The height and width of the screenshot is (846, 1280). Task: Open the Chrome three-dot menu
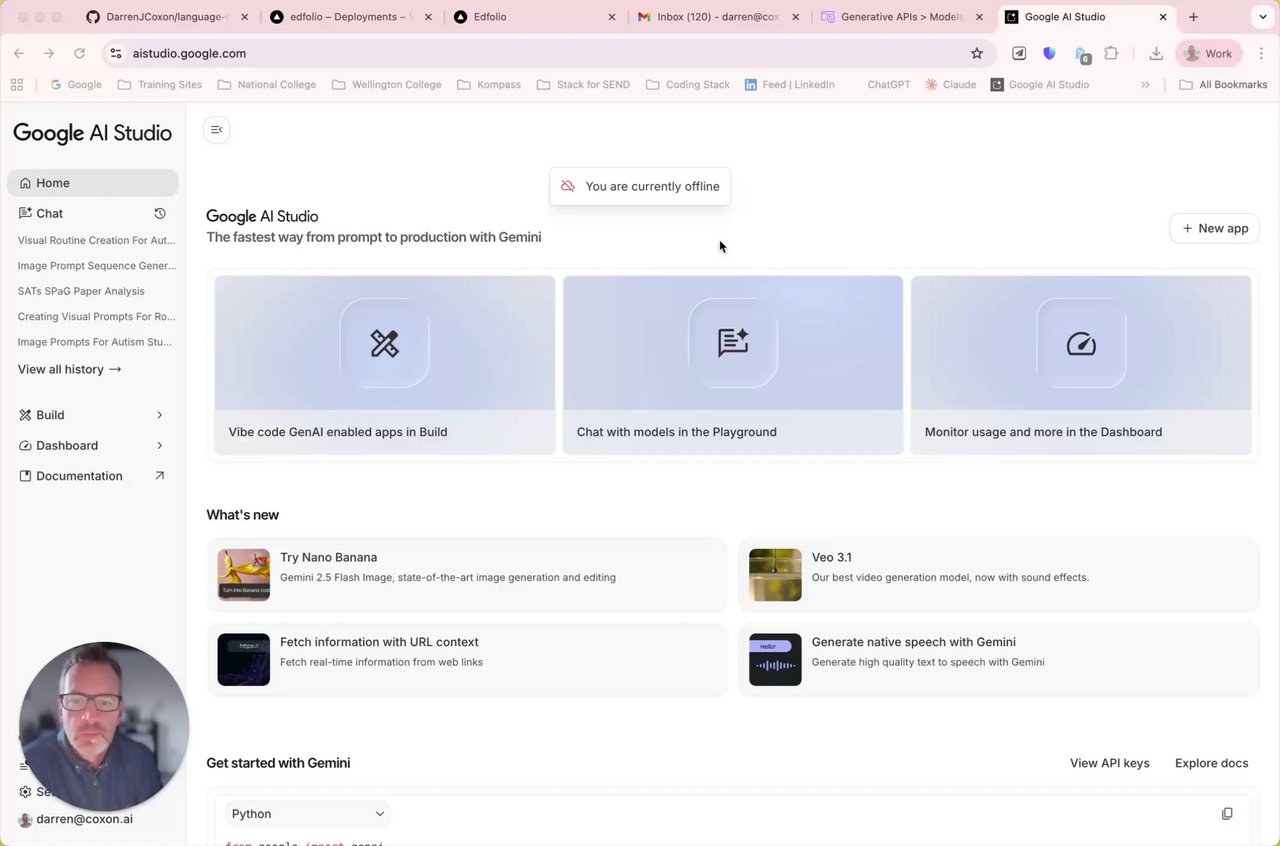pyautogui.click(x=1261, y=53)
